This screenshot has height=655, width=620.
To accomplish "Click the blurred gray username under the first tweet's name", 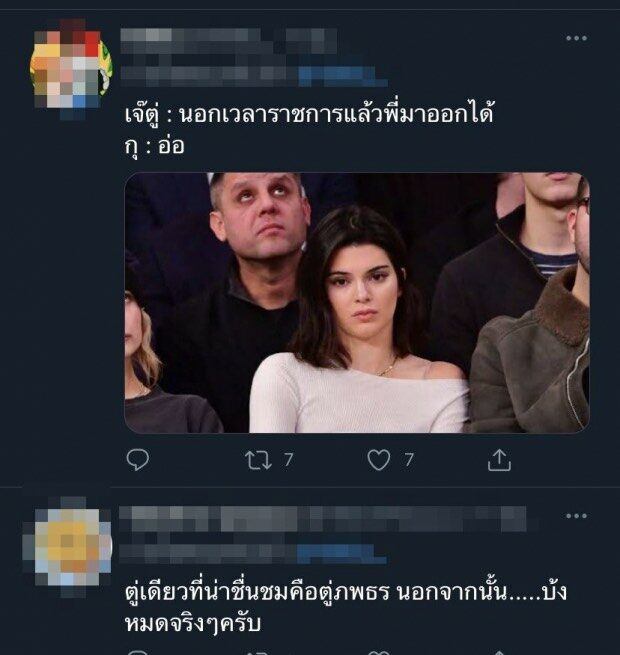I will pyautogui.click(x=209, y=76).
